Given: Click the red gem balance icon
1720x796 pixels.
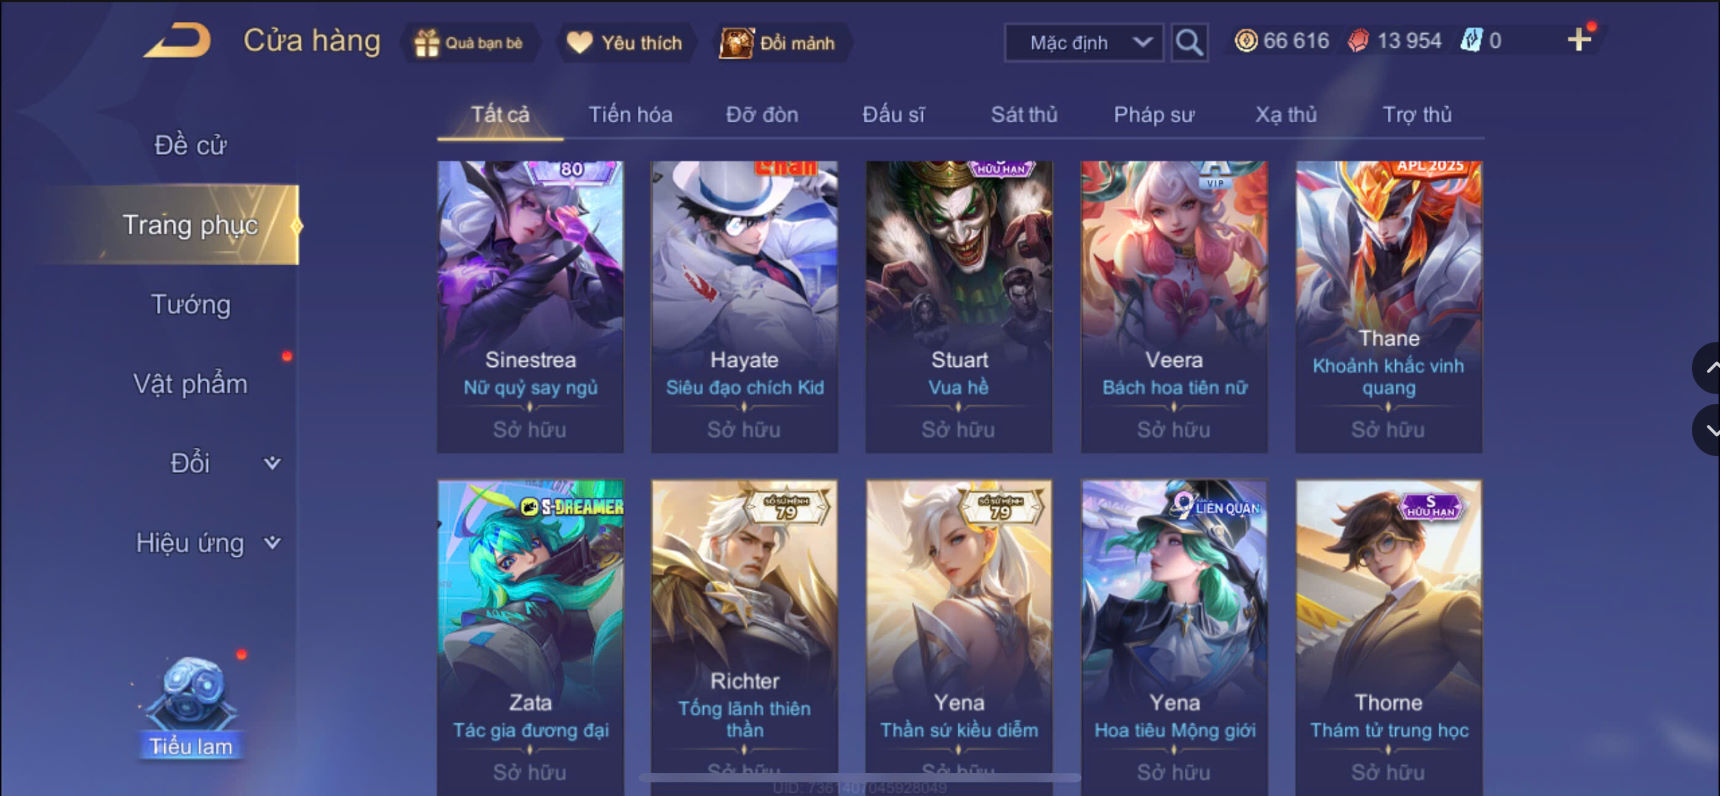Looking at the screenshot, I should tap(1358, 41).
